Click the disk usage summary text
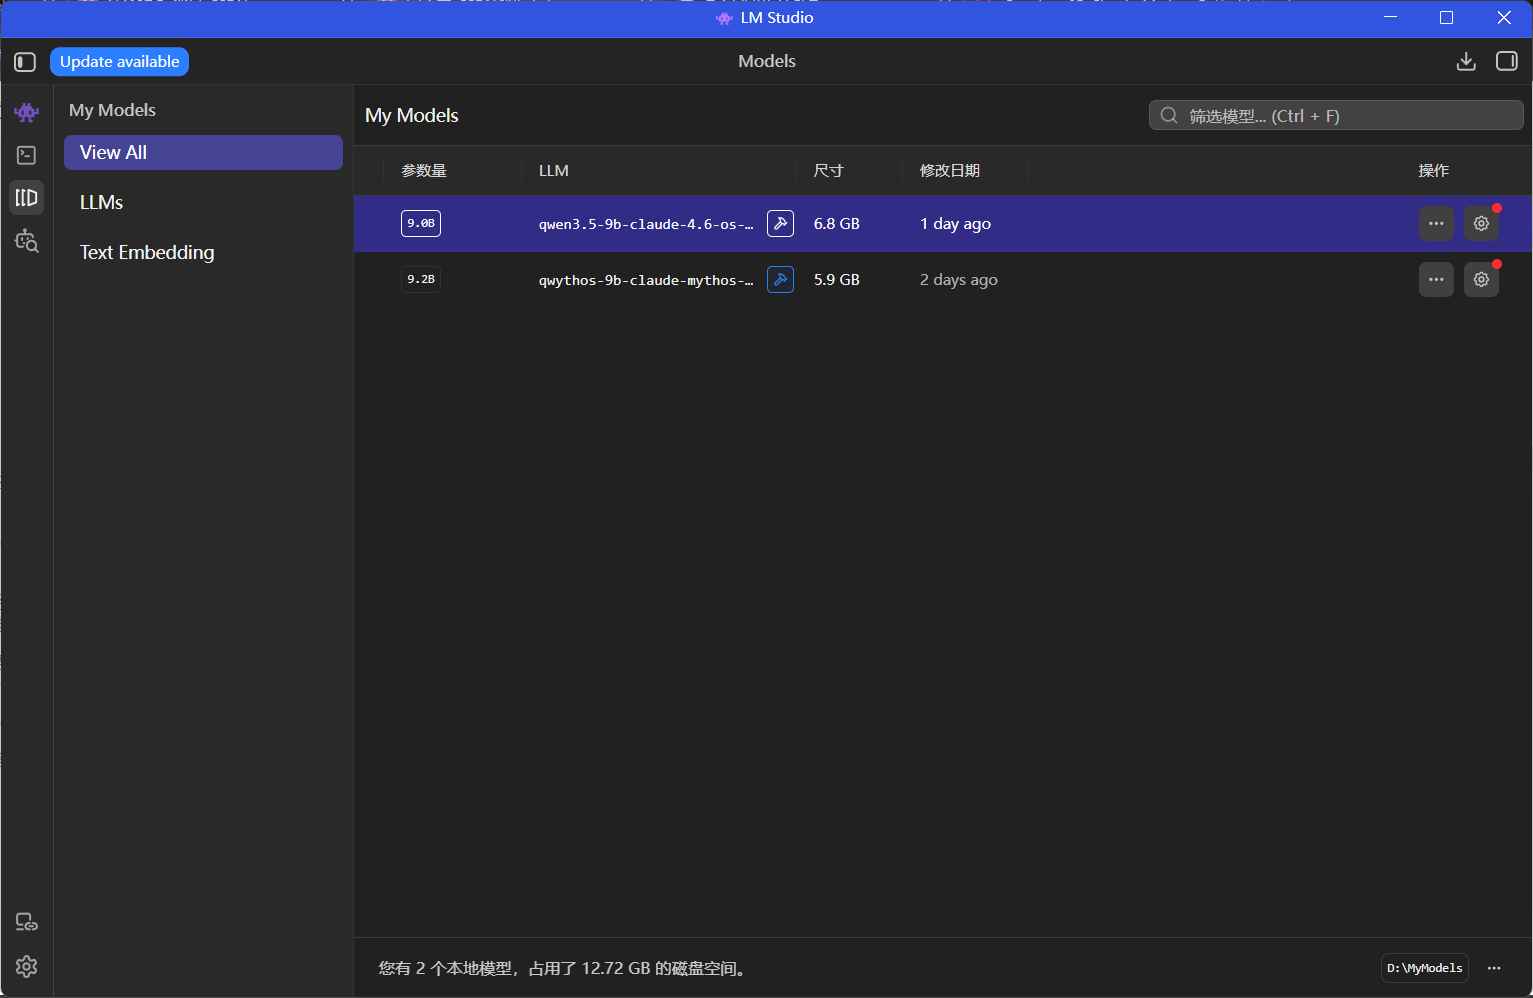 [564, 968]
